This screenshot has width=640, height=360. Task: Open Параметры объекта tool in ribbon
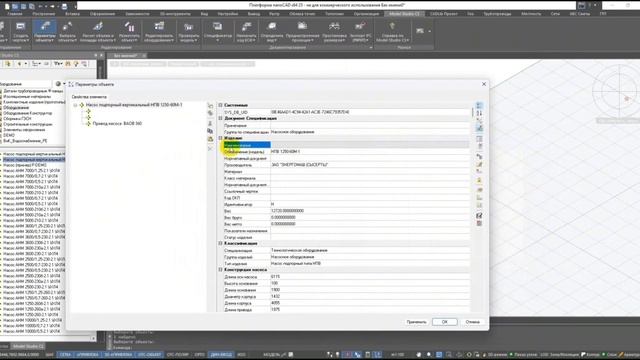(44, 32)
